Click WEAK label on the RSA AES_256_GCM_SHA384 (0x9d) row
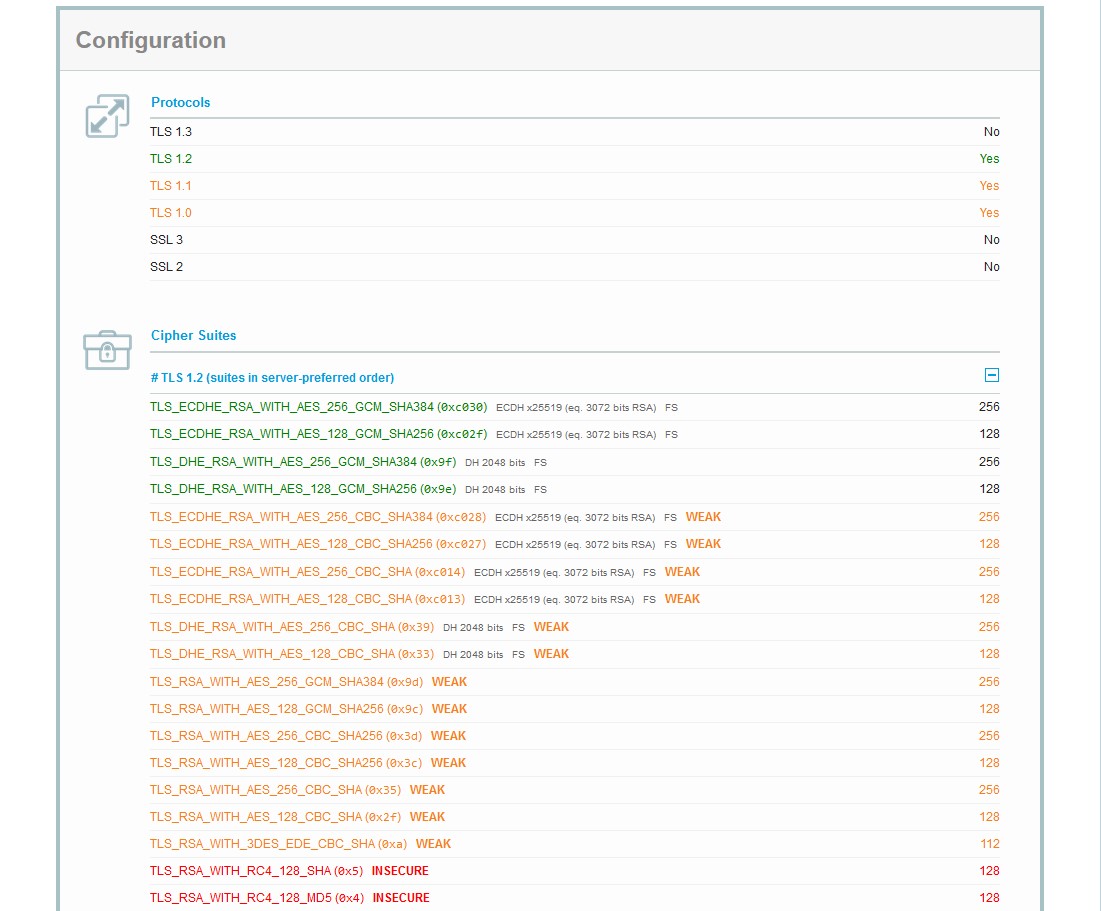 (449, 682)
